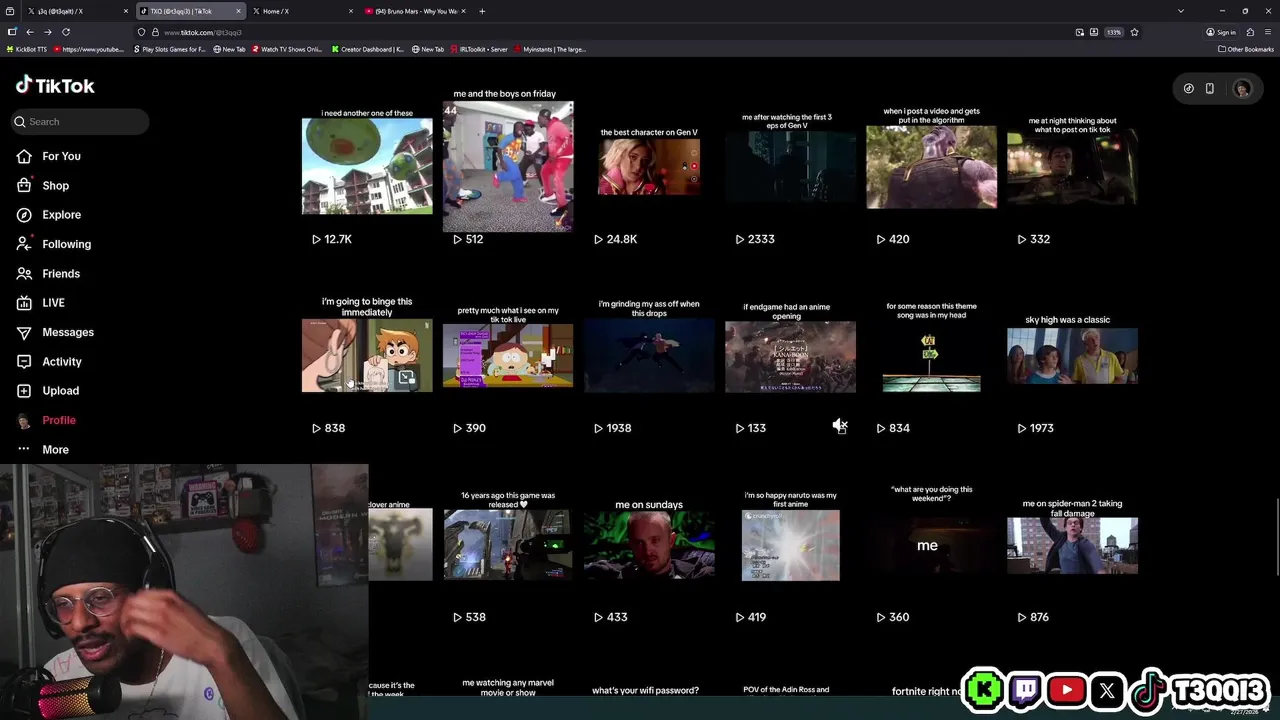Viewport: 1280px width, 720px height.
Task: Open the Play Slots Games bookmark
Action: (x=169, y=49)
